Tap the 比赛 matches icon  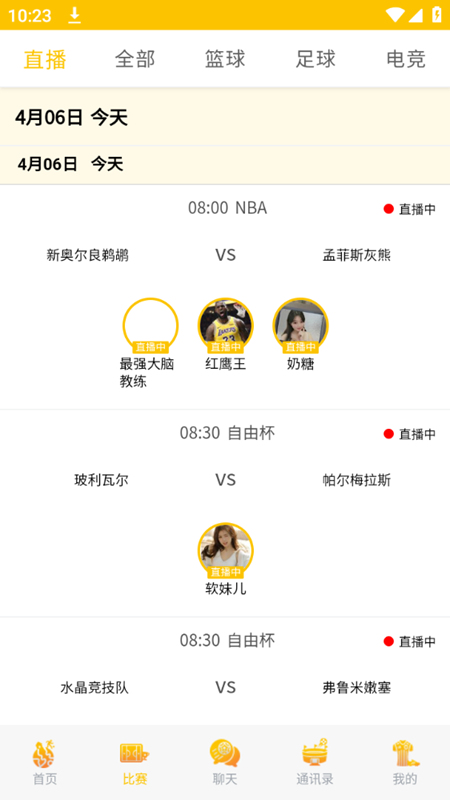click(x=135, y=762)
